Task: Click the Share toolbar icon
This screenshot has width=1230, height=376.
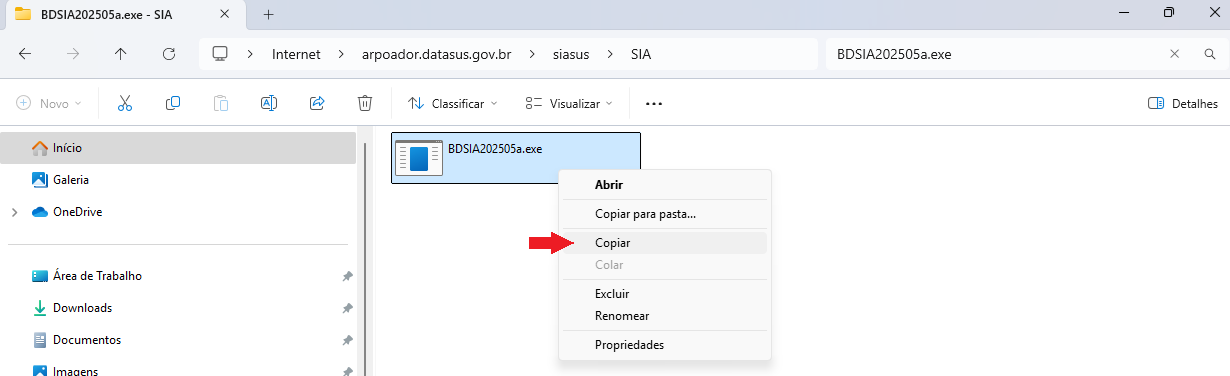Action: tap(317, 103)
